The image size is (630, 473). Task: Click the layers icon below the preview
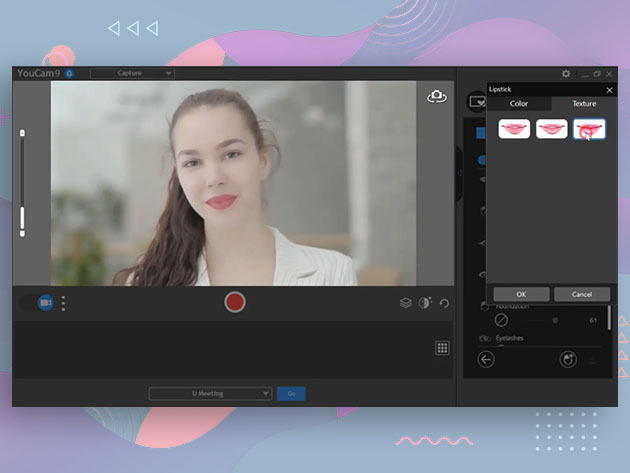406,303
